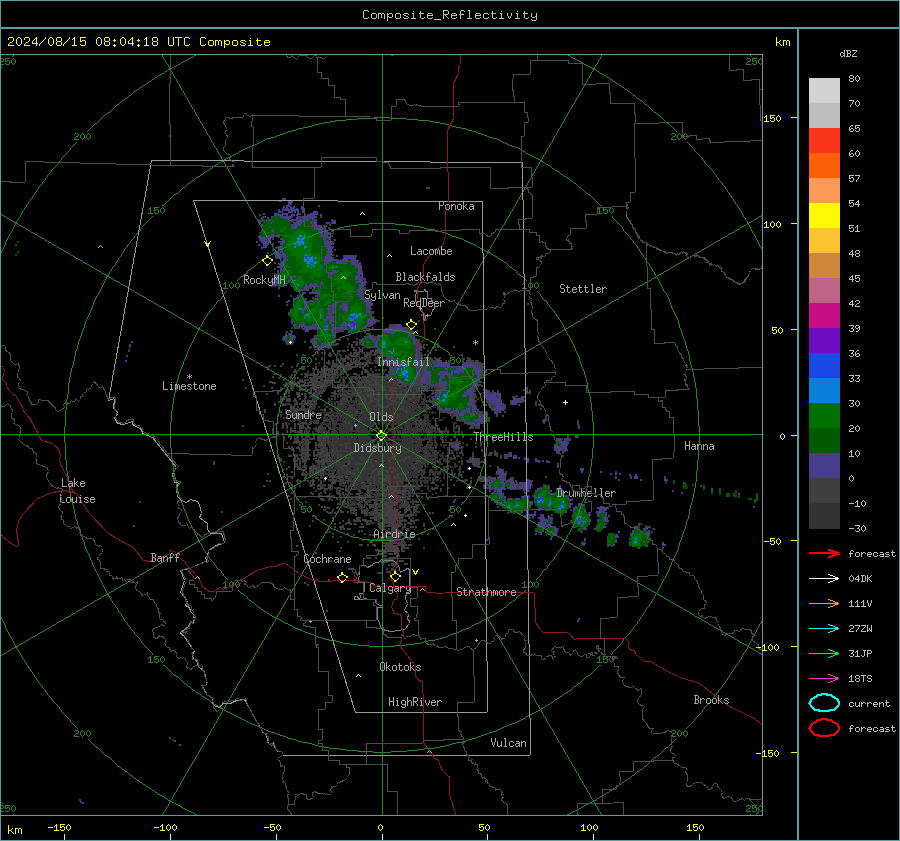Click the Sundre label
The image size is (900, 841).
coord(303,414)
